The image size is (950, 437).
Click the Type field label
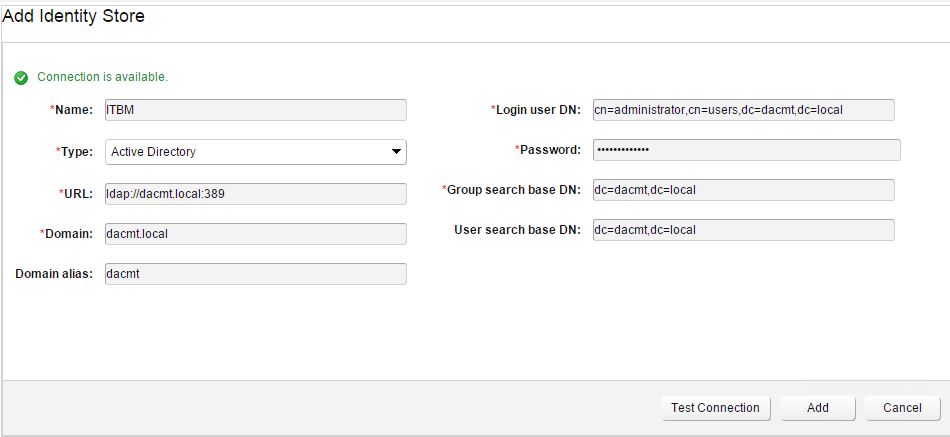(x=75, y=152)
